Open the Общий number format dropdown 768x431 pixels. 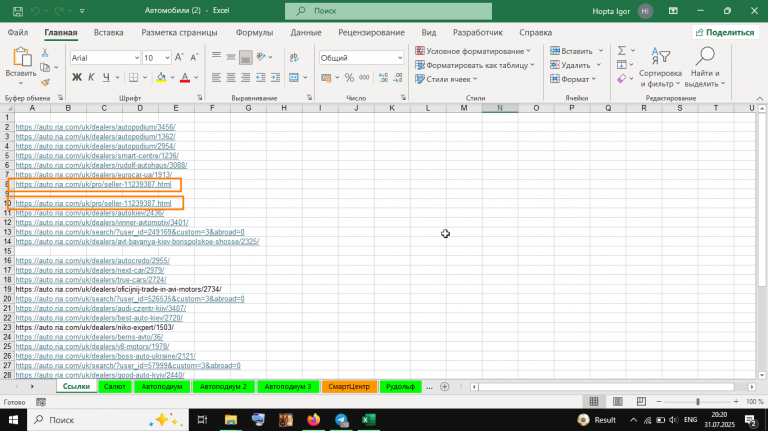tap(400, 58)
